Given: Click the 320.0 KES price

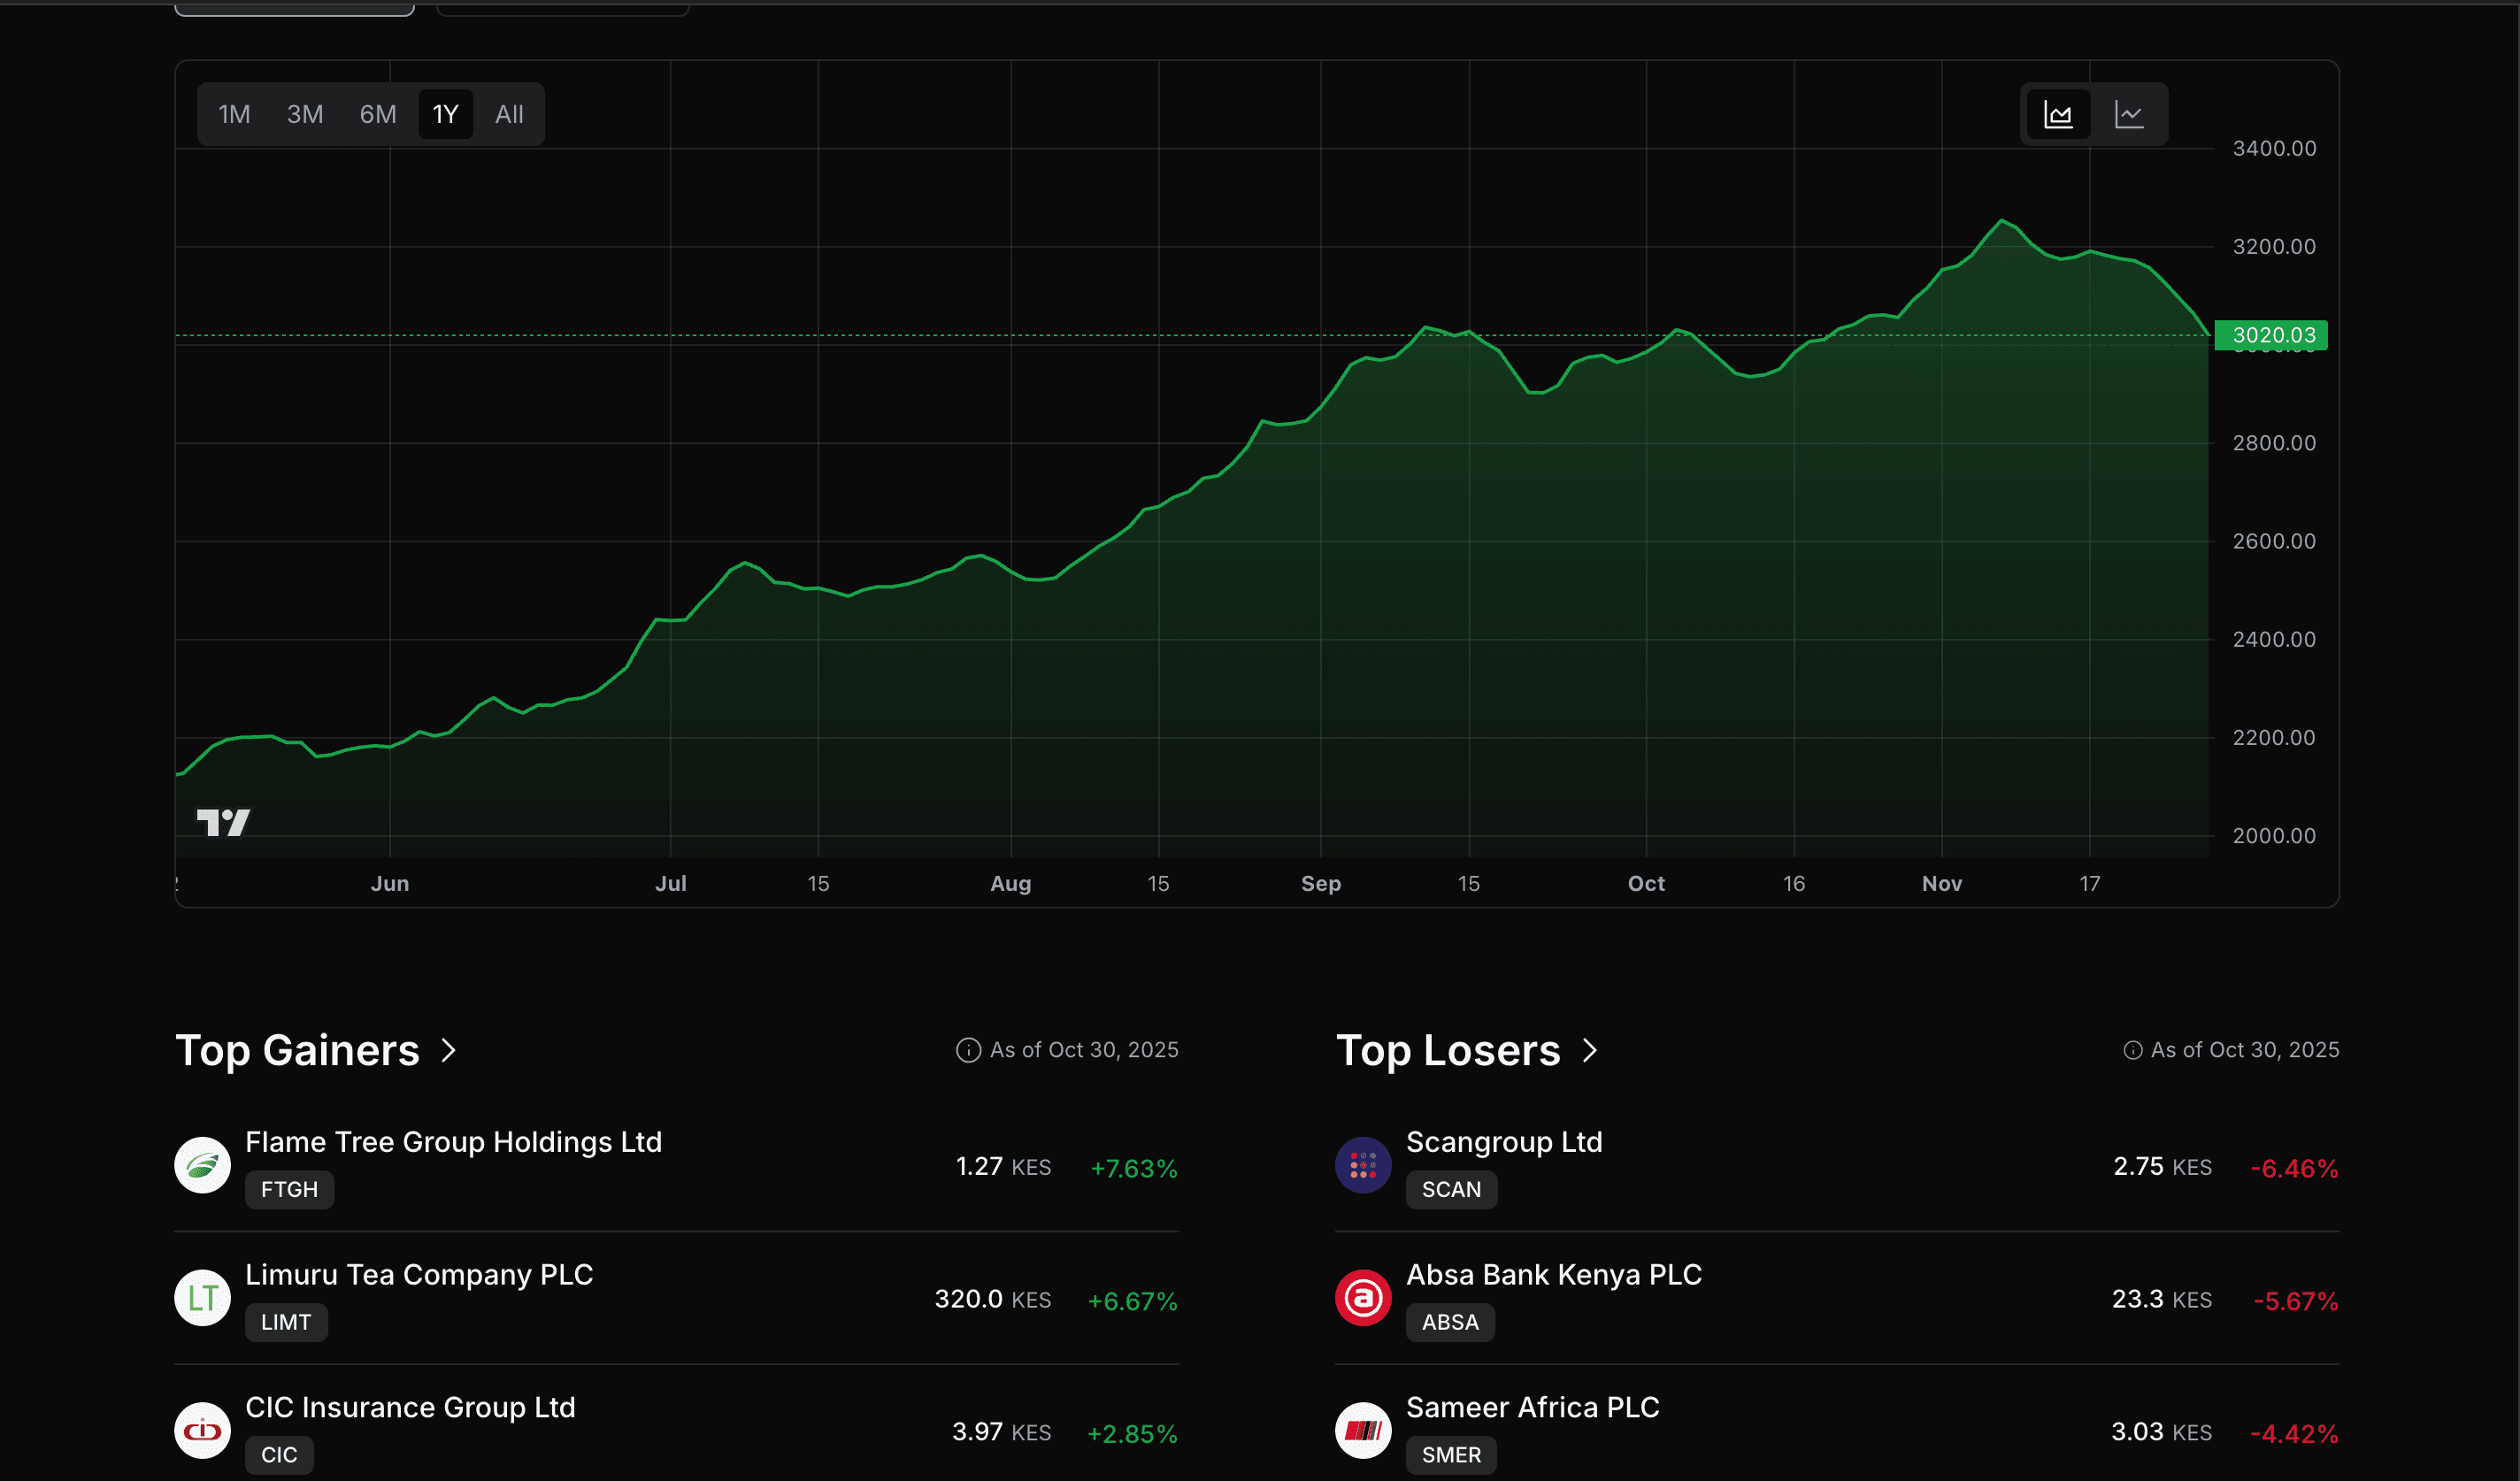Looking at the screenshot, I should pos(992,1300).
